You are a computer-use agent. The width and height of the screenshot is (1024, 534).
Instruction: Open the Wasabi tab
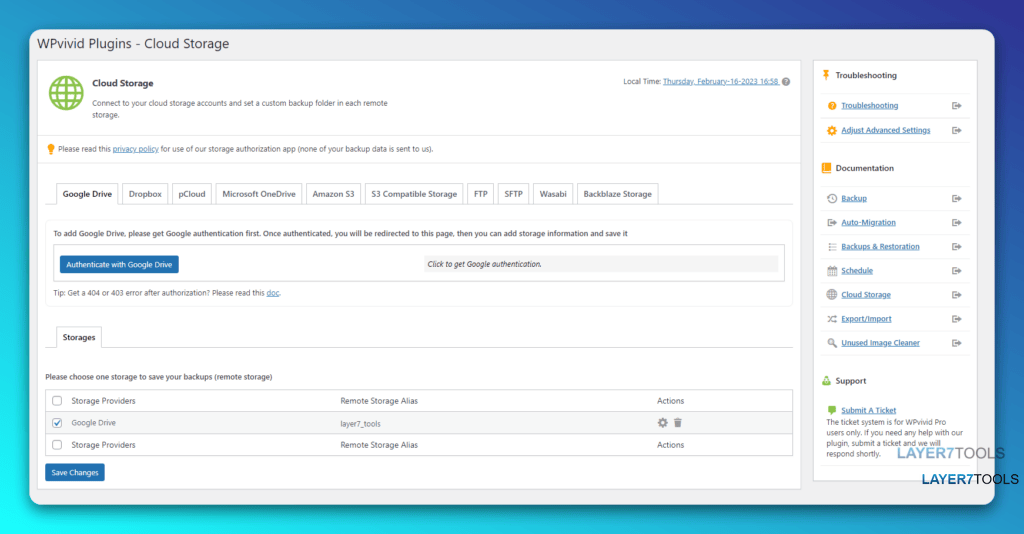553,194
